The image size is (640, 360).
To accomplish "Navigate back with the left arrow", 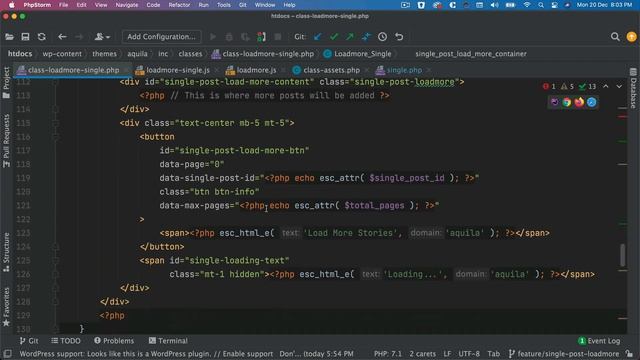I will [62, 37].
